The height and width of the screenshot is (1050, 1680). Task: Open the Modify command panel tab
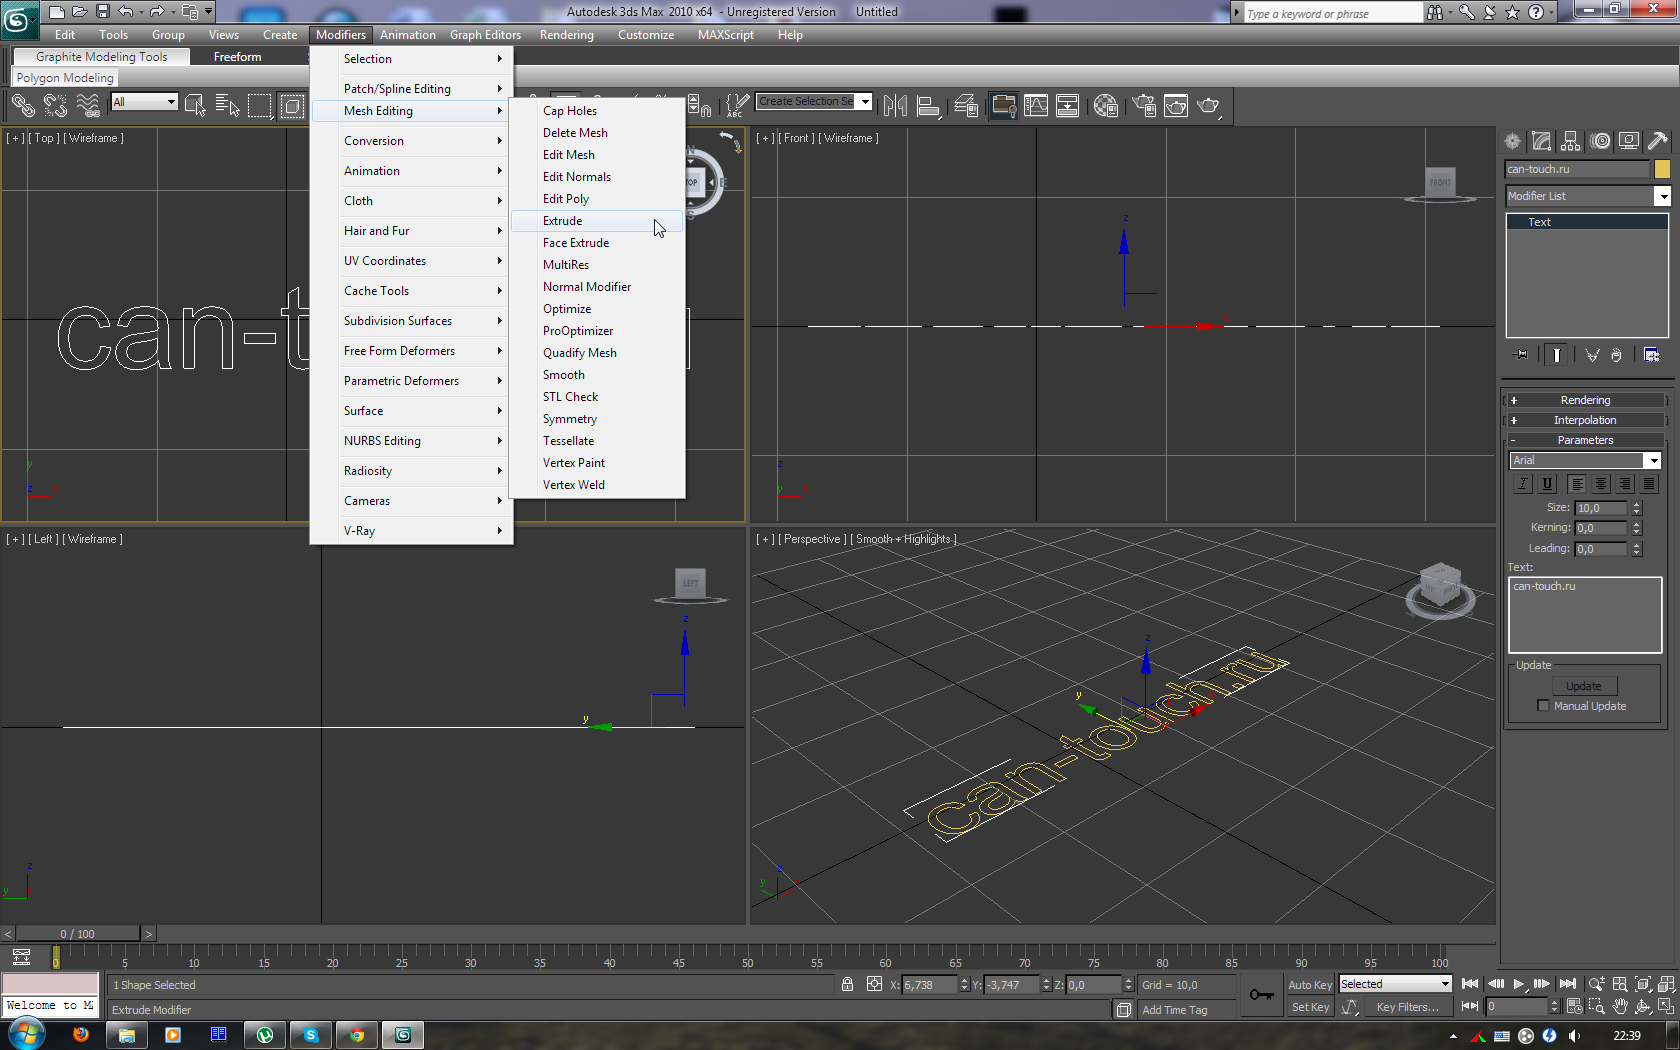tap(1542, 141)
